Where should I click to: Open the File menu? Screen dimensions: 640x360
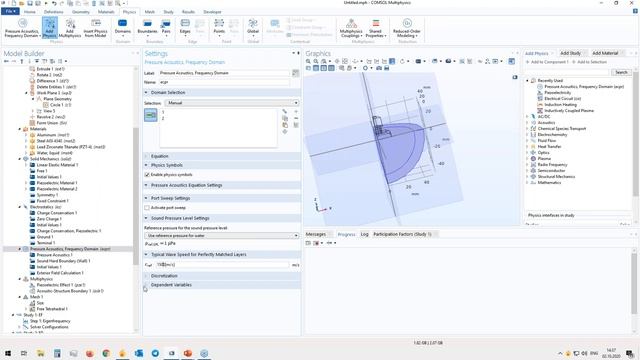pyautogui.click(x=10, y=11)
